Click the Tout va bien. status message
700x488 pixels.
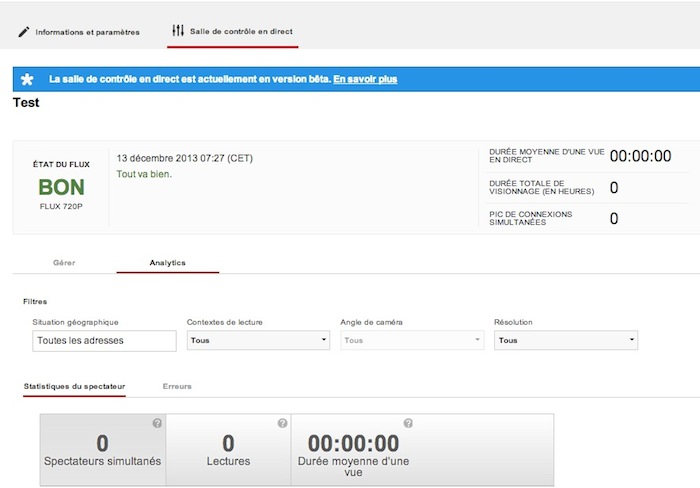pos(144,174)
